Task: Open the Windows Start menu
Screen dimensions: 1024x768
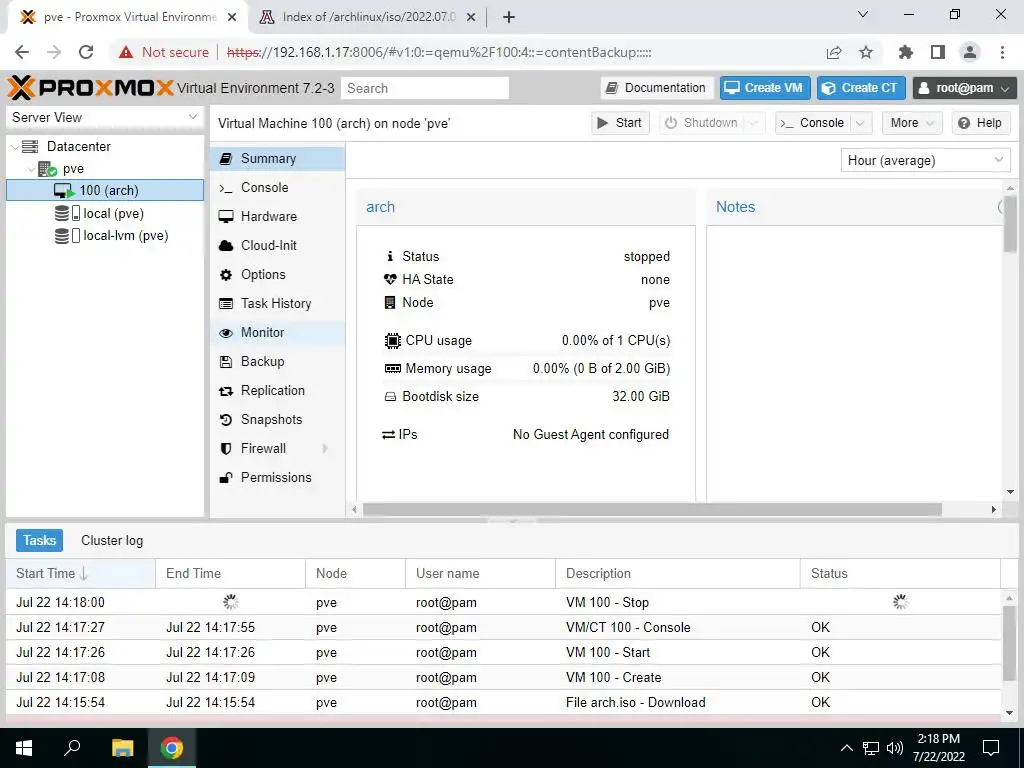Action: click(x=24, y=748)
